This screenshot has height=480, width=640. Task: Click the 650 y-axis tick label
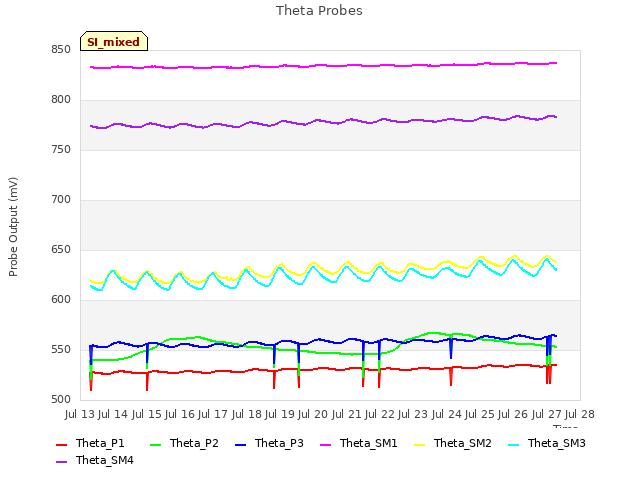coord(61,250)
